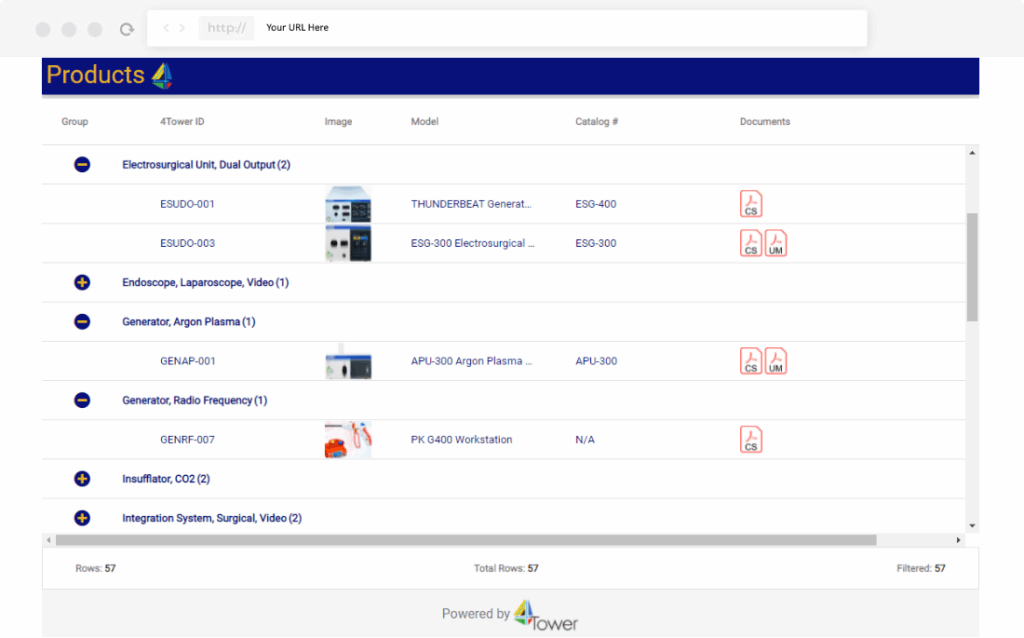
Task: Open UM document for ESG-300 unit
Action: 776,243
